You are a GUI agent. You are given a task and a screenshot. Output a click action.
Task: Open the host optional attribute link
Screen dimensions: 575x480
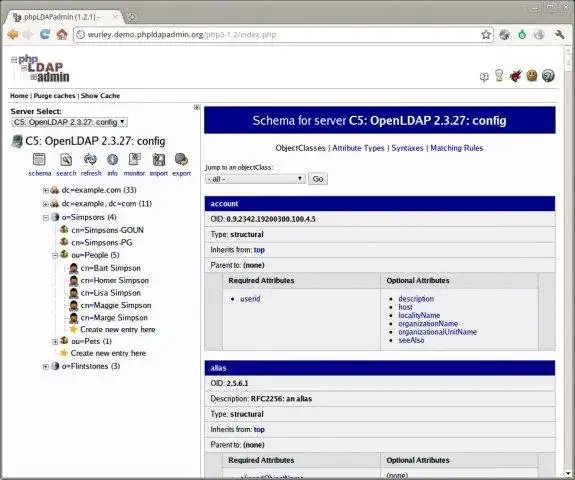[x=405, y=307]
